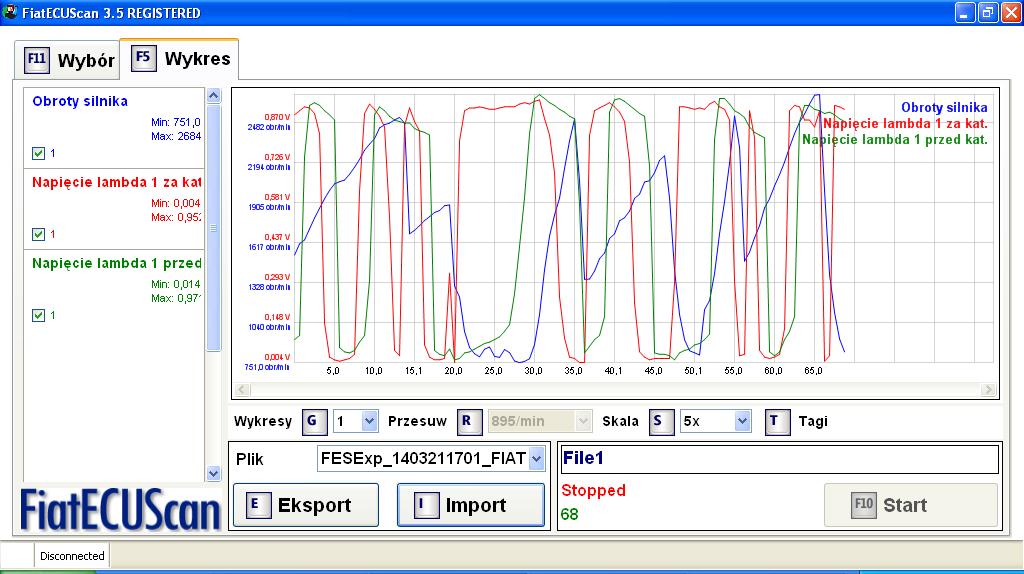Screen dimensions: 1024x574
Task: Click the R shortcut icon beside Przesuw
Action: click(469, 421)
